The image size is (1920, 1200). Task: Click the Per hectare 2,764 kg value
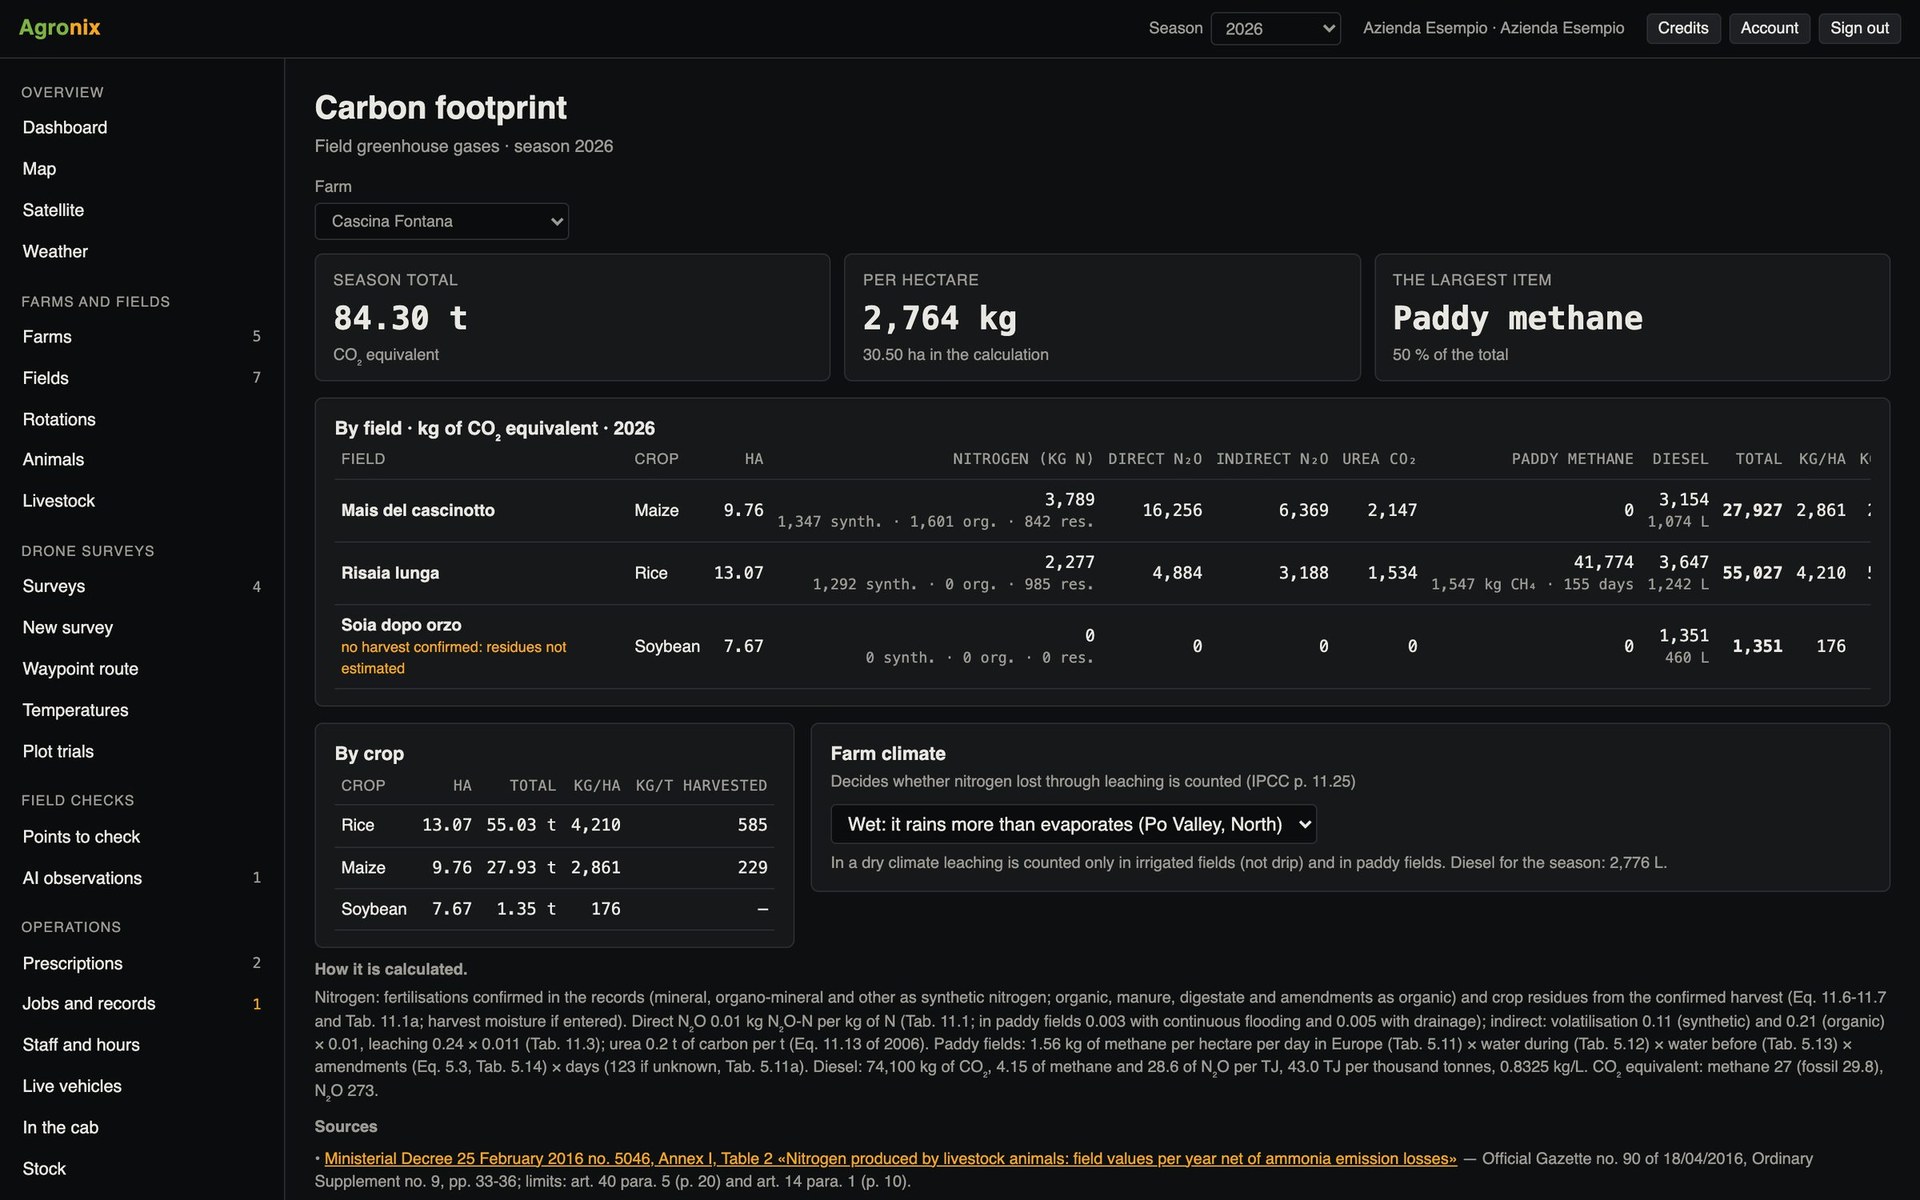940,318
